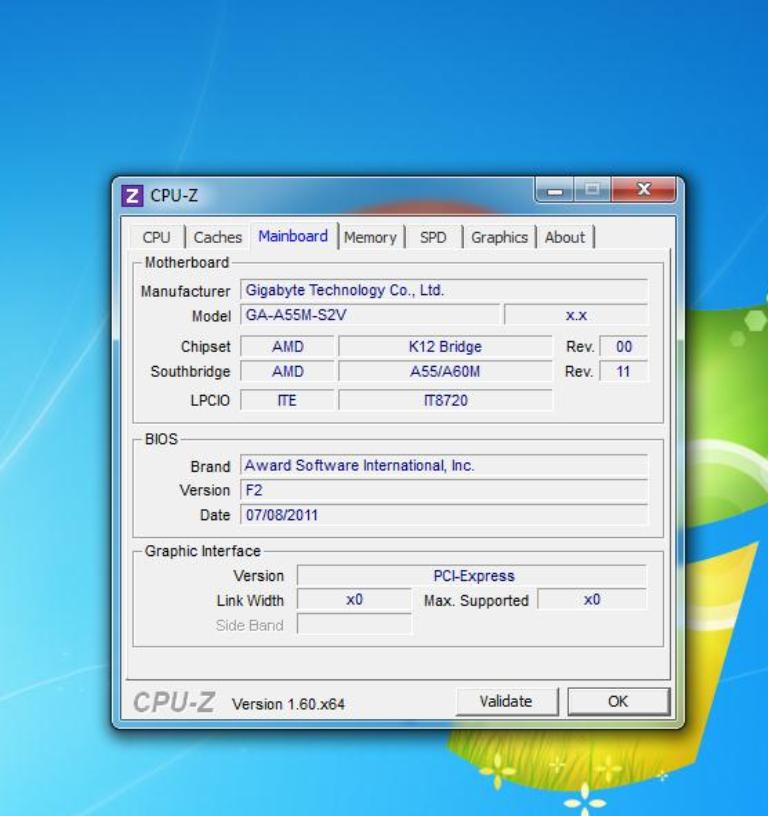Viewport: 768px width, 816px height.
Task: Open the SPD tab
Action: 433,237
